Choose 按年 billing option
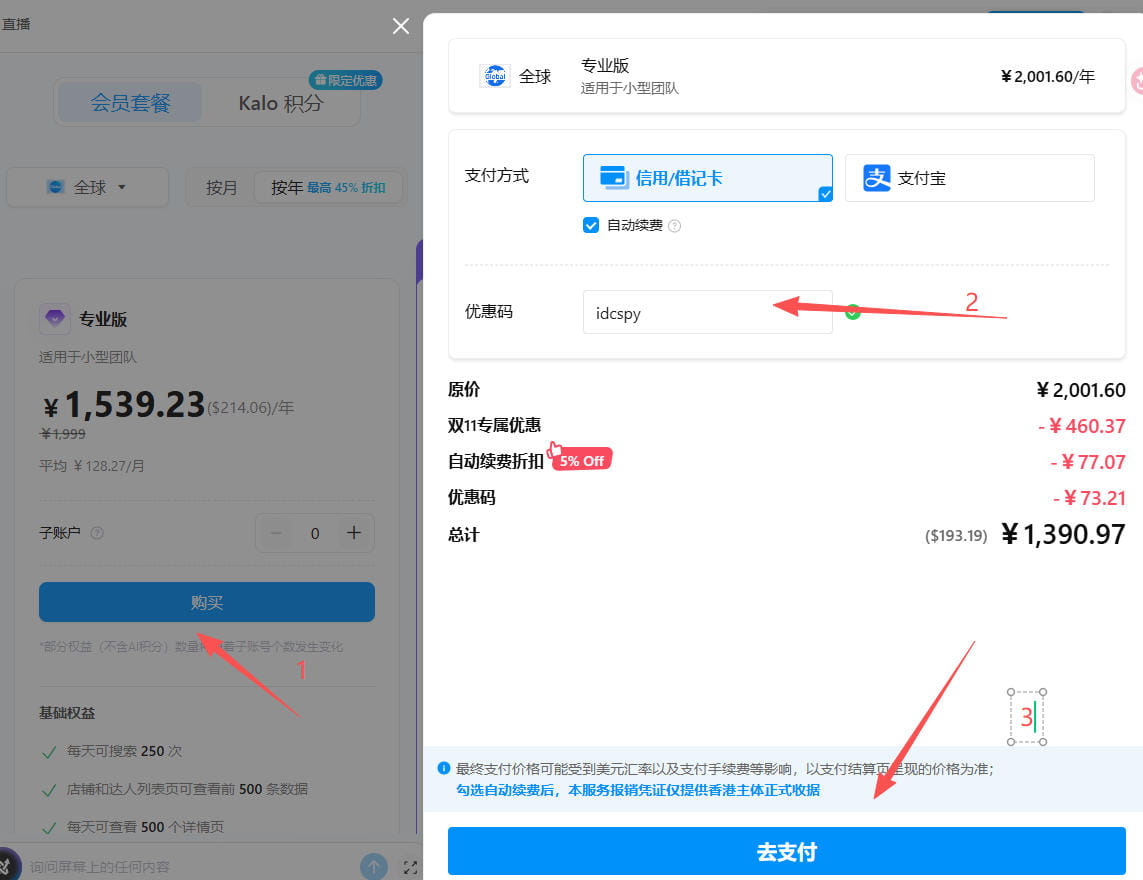 [x=328, y=187]
